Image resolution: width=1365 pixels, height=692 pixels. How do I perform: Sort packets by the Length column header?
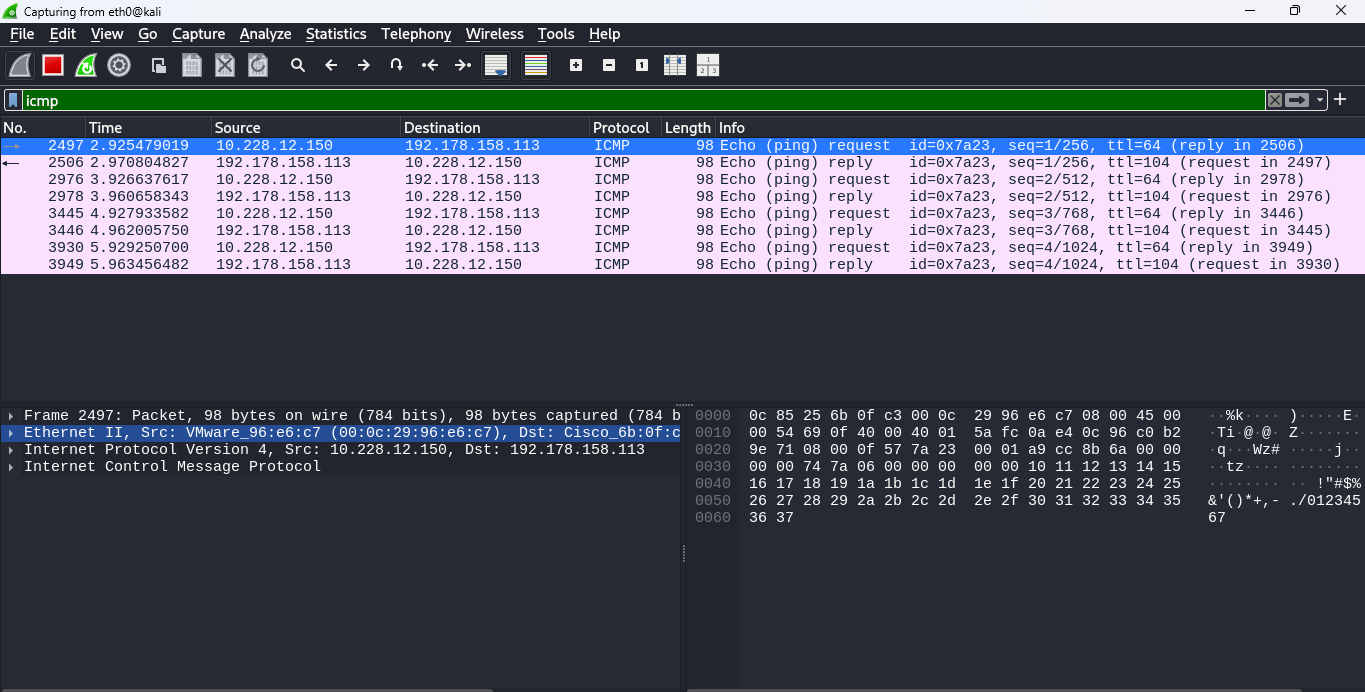(688, 128)
